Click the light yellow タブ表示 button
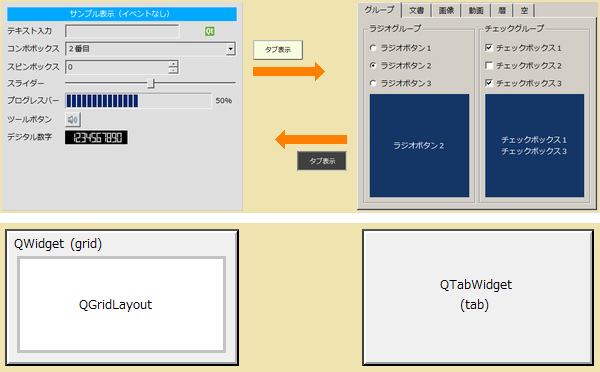This screenshot has height=372, width=600. (278, 50)
